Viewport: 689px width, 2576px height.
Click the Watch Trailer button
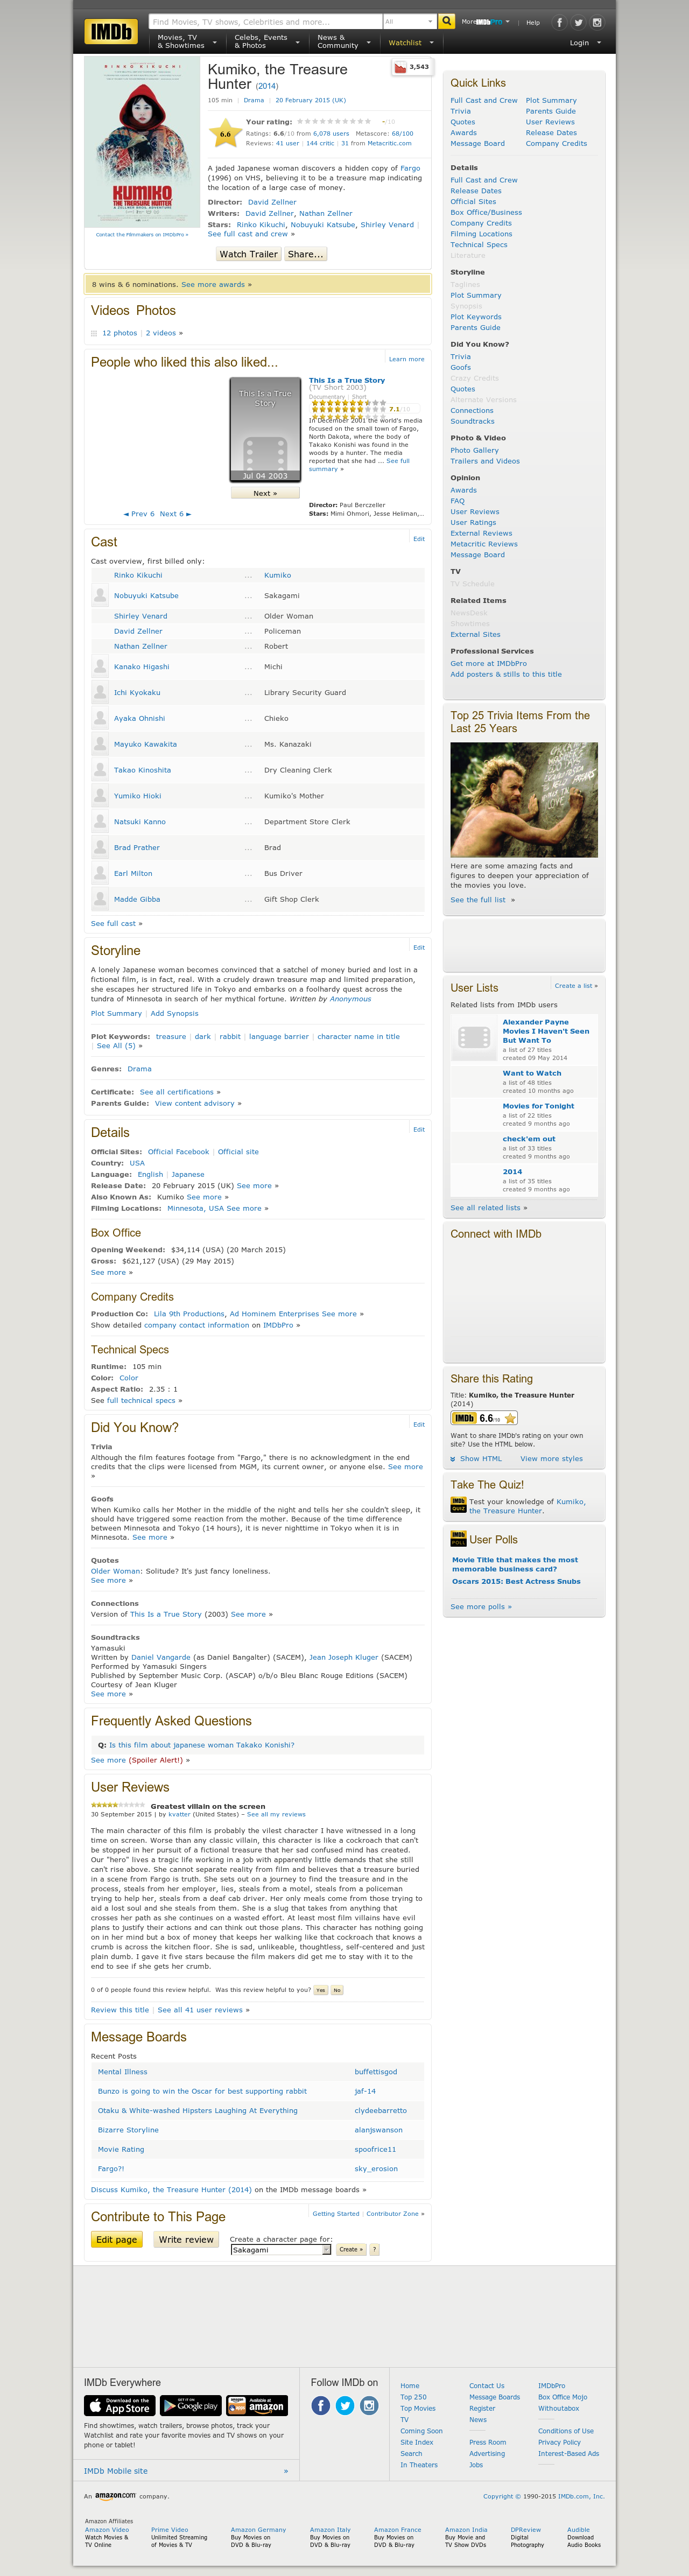[x=249, y=254]
